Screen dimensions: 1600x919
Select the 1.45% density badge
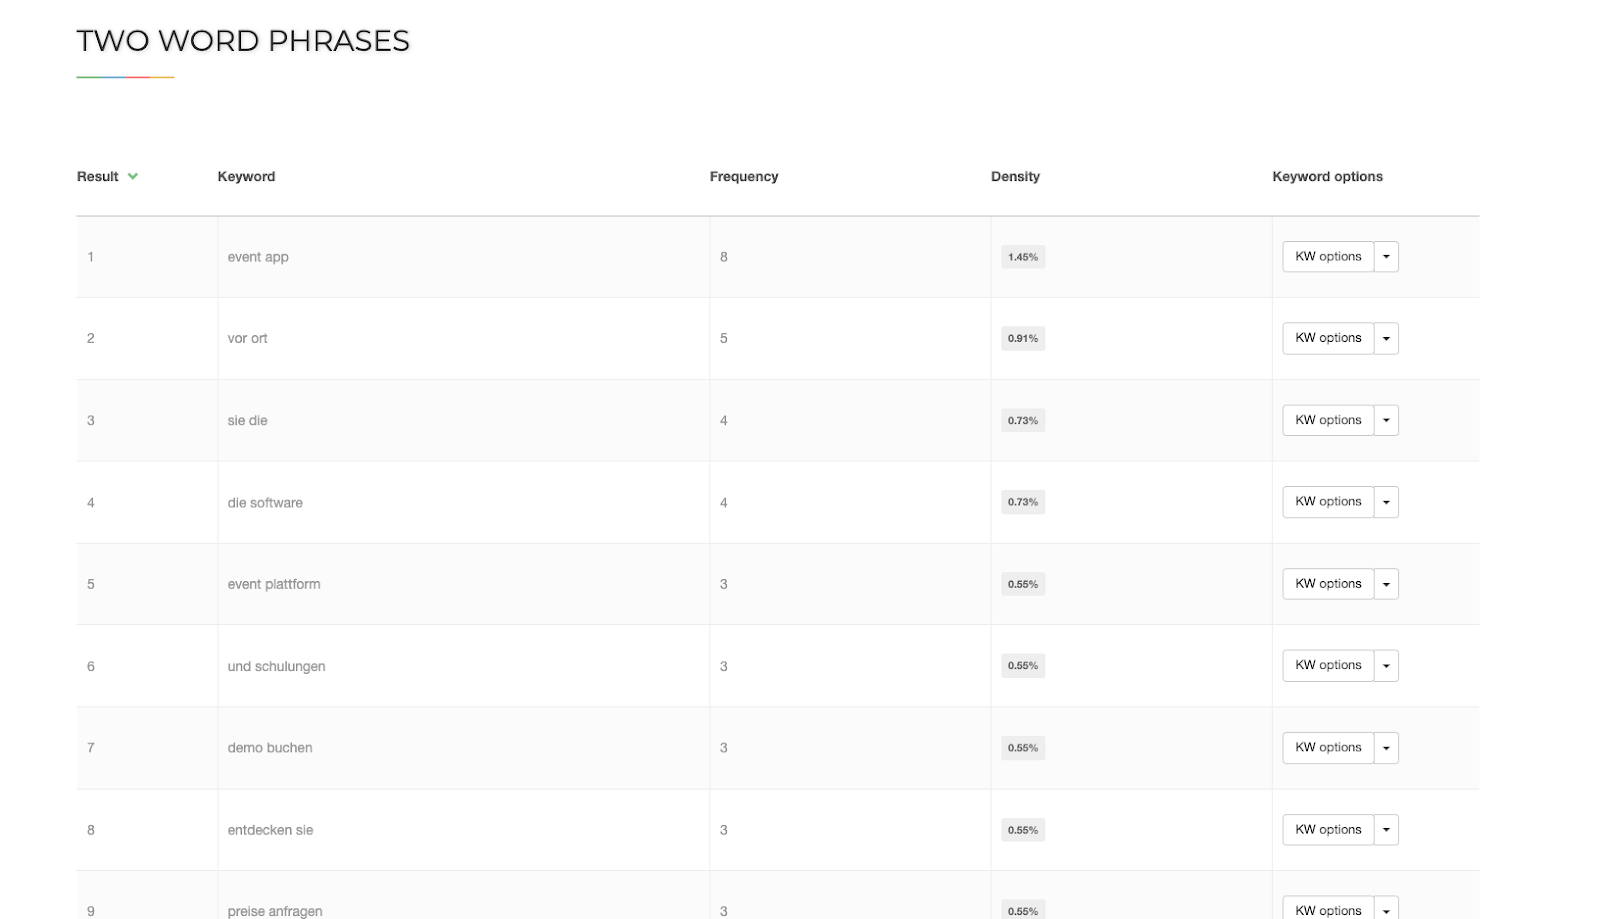(x=1022, y=258)
